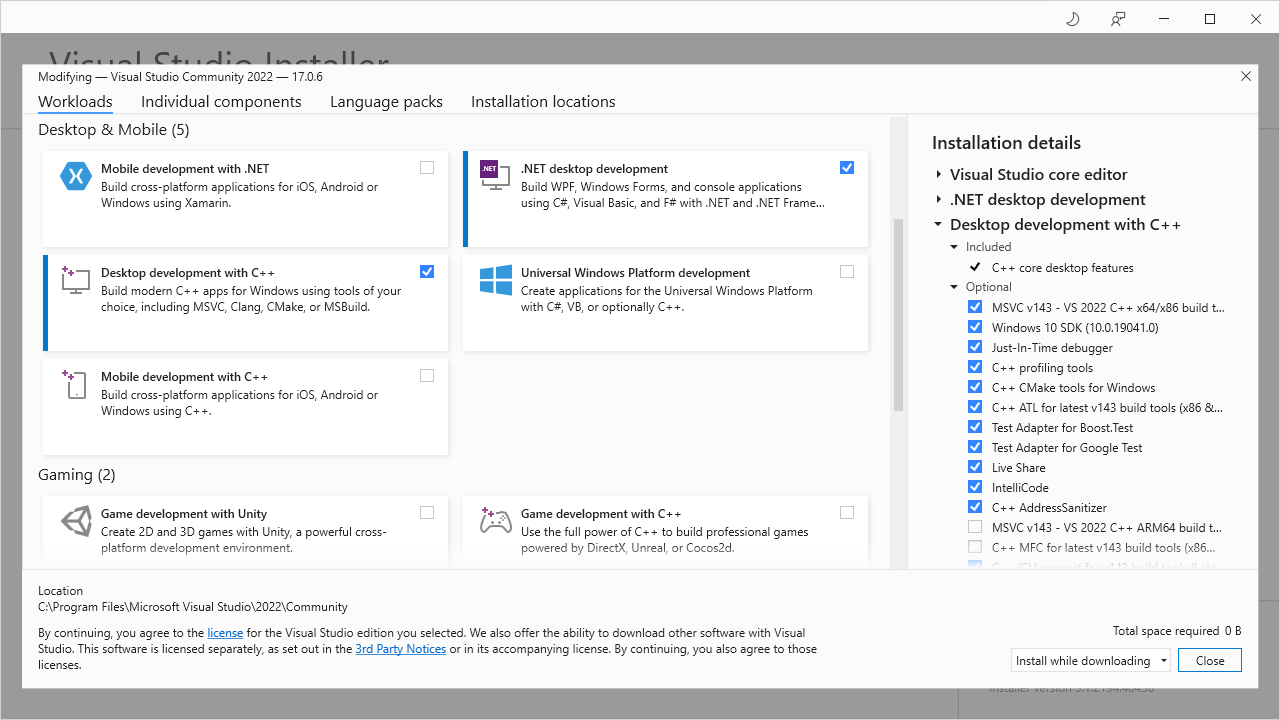Click the Universal Windows Platform logo icon
Image resolution: width=1280 pixels, height=720 pixels.
(x=496, y=280)
